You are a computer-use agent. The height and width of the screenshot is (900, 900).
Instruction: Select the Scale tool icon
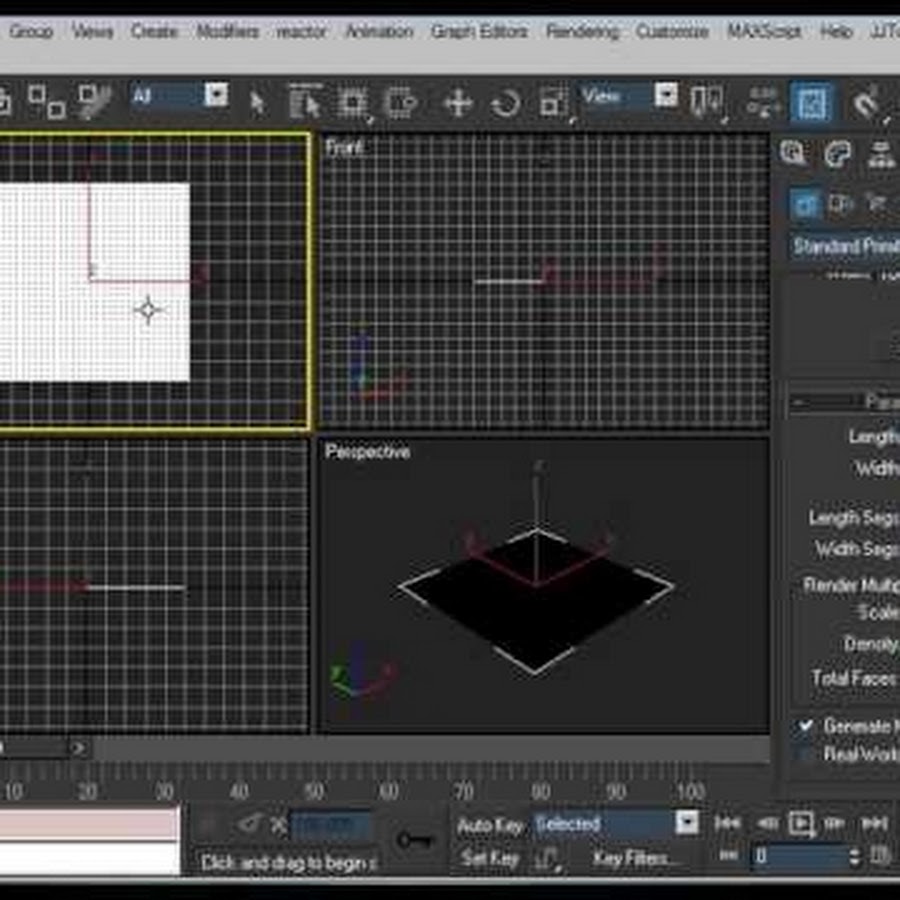coord(553,103)
